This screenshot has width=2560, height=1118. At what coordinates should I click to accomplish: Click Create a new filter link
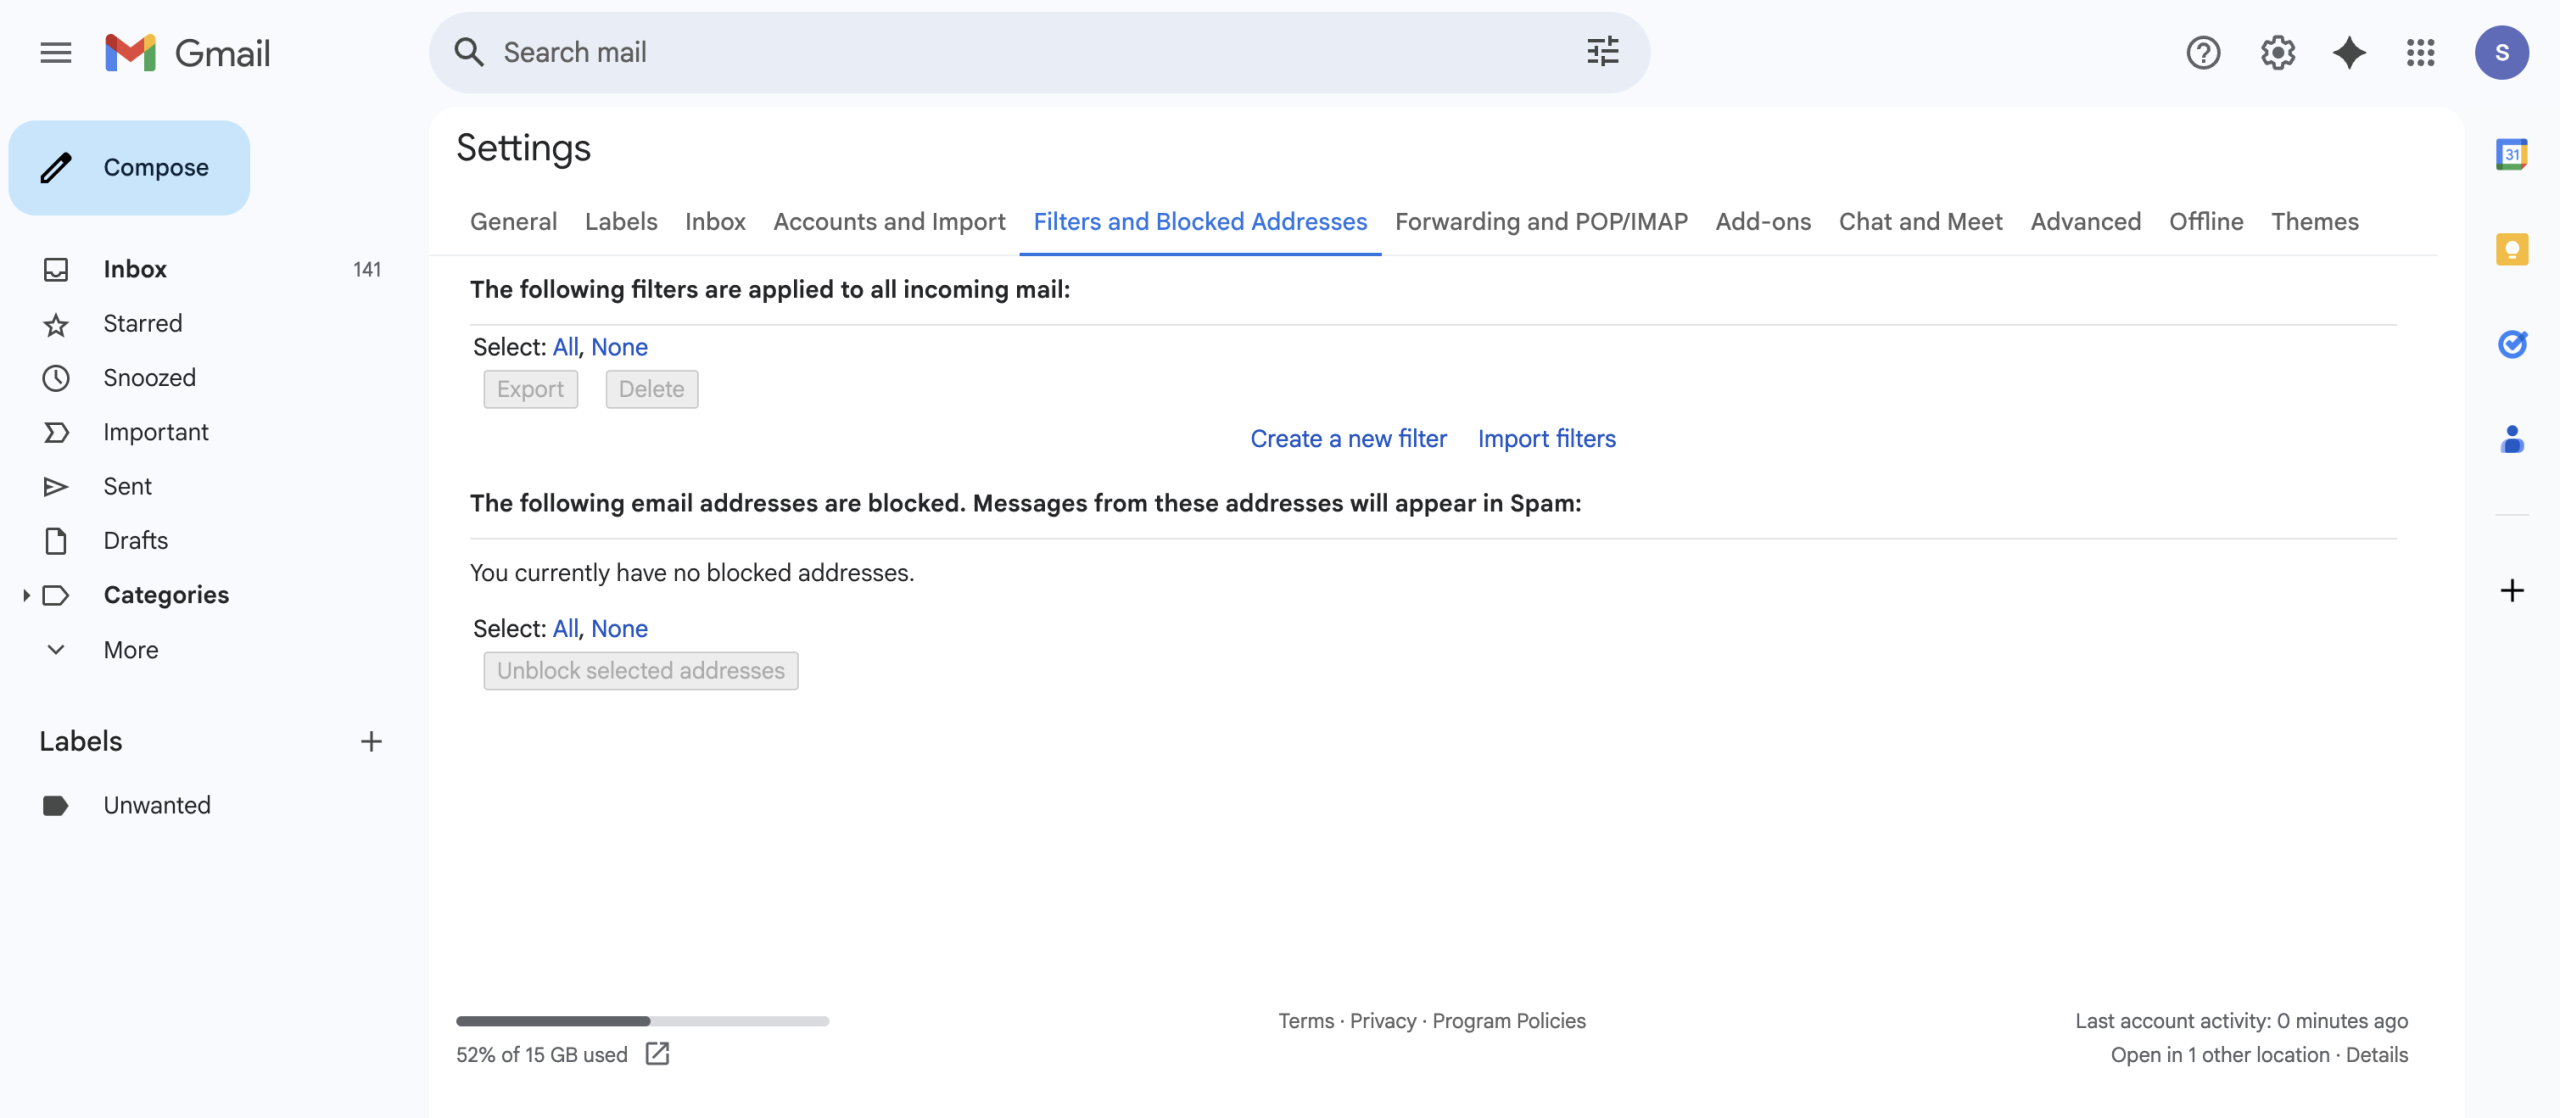[x=1348, y=438]
